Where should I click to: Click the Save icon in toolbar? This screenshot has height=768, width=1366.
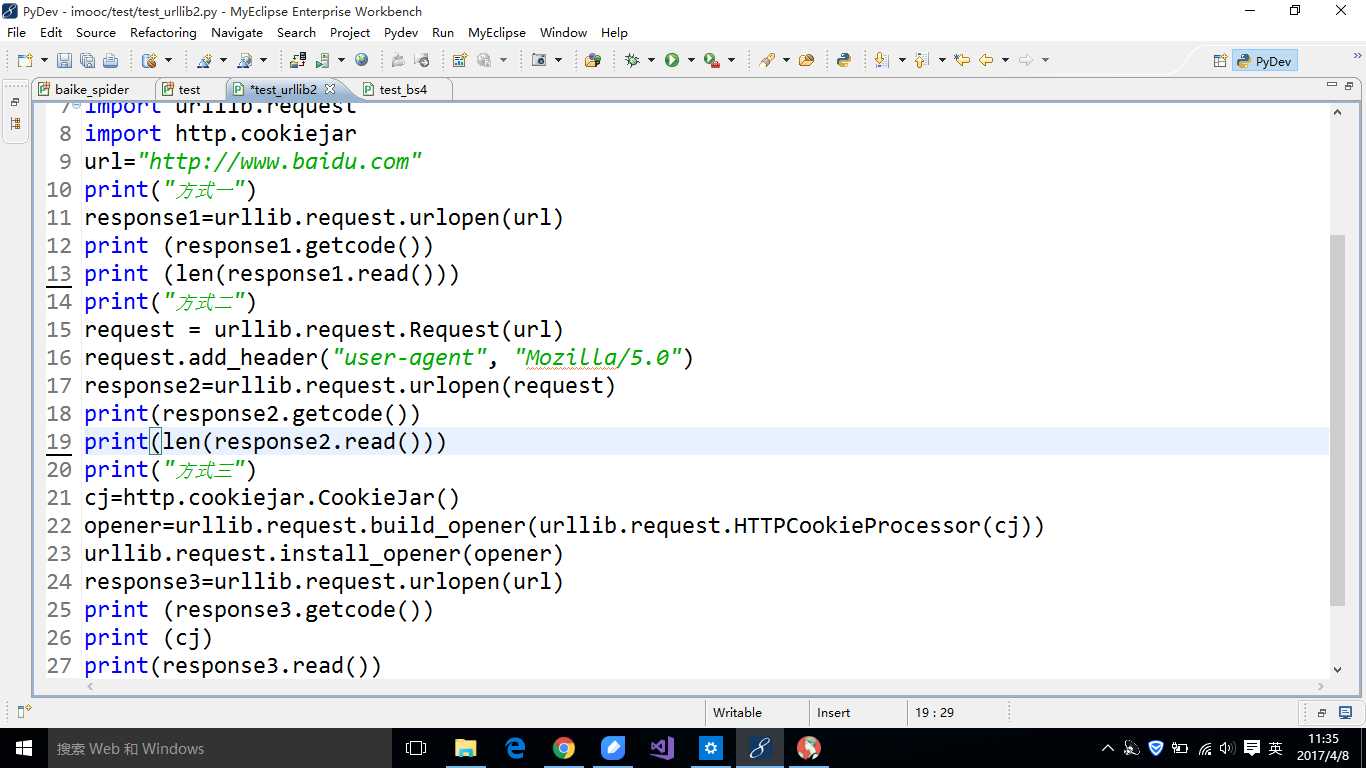(x=64, y=61)
